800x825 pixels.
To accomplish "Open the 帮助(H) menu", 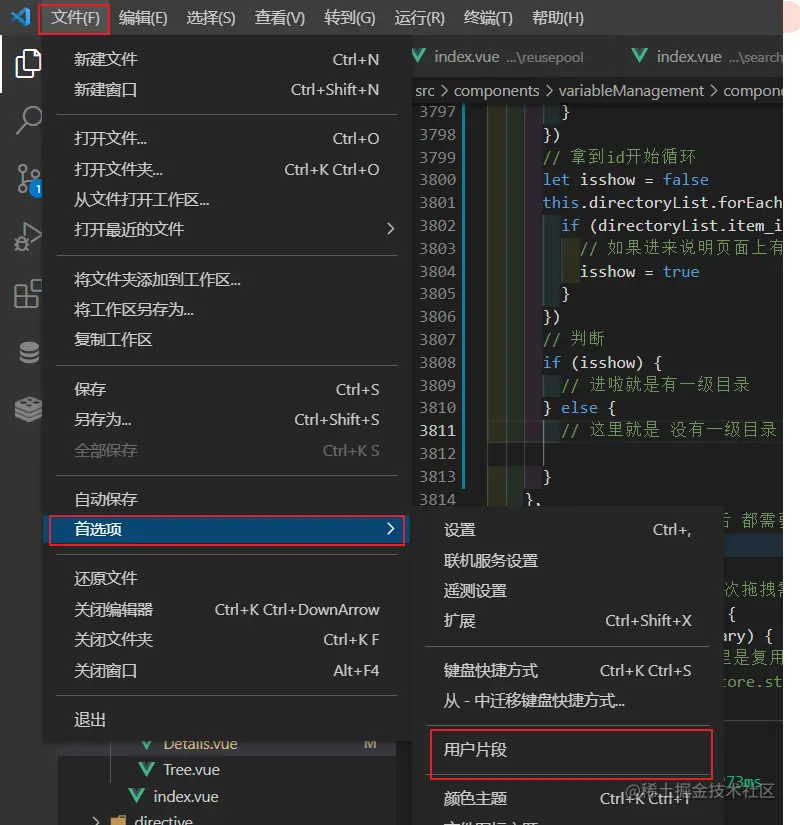I will point(557,18).
